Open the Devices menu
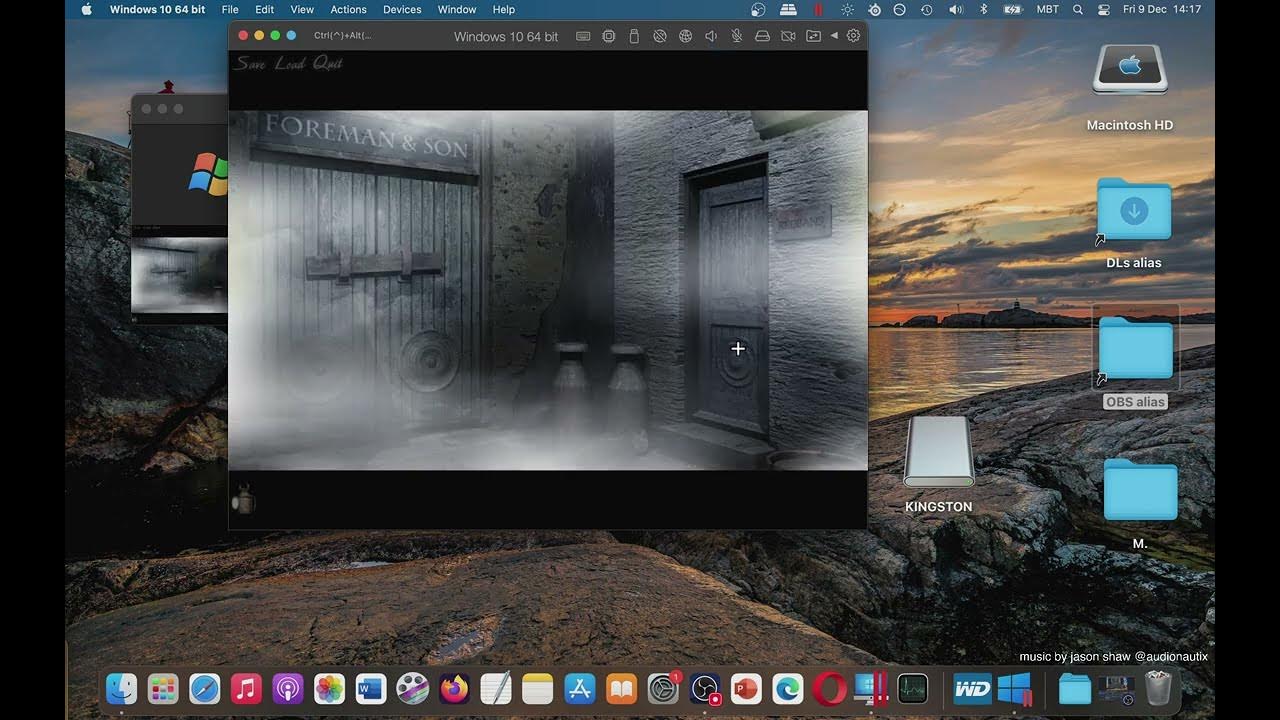Screen dimensions: 1280x720 click(402, 9)
